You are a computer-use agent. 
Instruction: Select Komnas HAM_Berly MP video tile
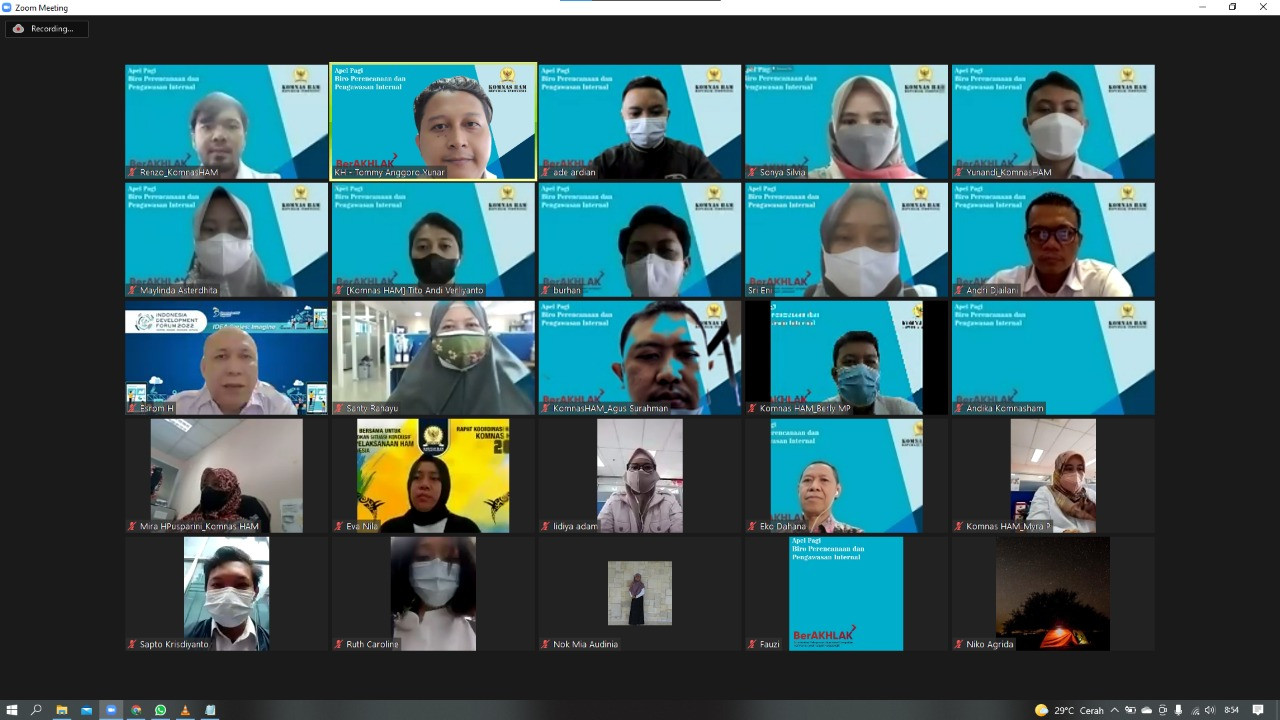846,358
